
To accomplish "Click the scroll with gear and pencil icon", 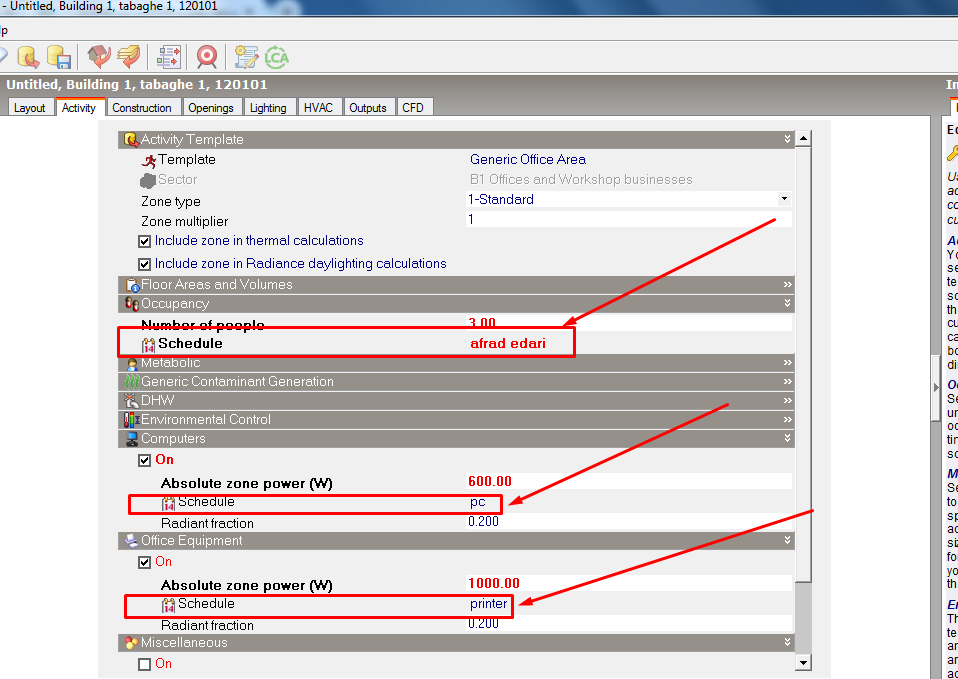I will coord(246,57).
